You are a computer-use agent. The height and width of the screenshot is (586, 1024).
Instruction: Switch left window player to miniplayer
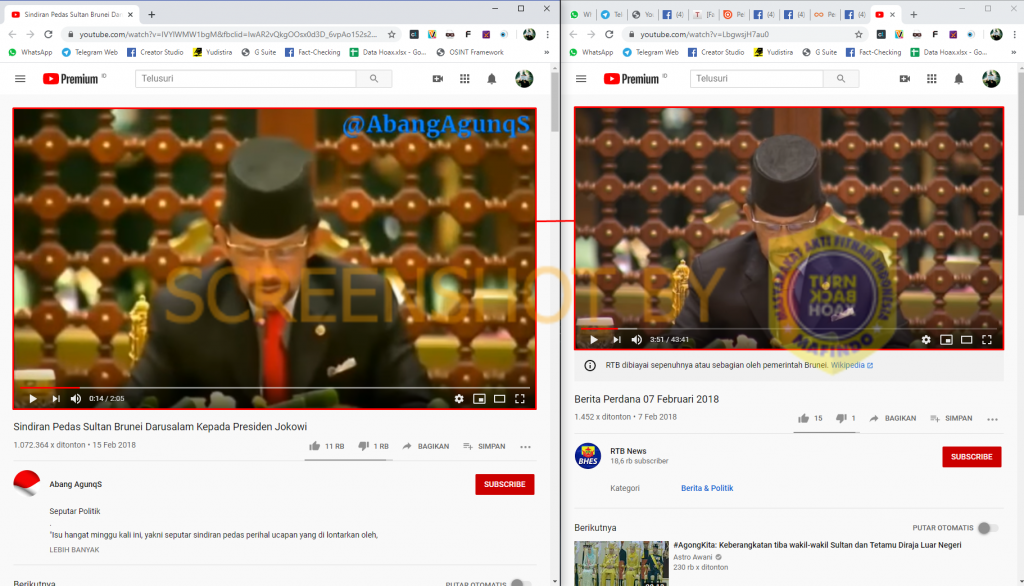(479, 399)
